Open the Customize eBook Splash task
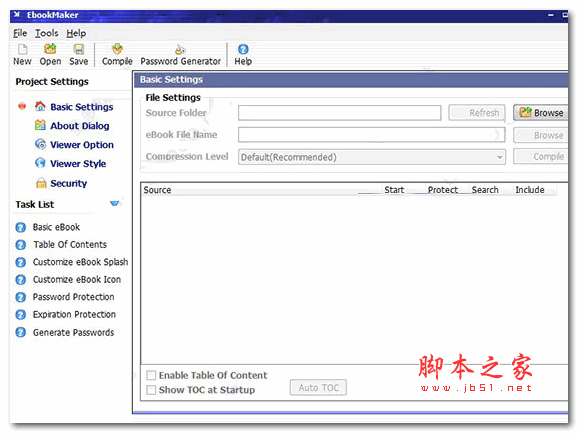This screenshot has width=579, height=434. point(80,262)
